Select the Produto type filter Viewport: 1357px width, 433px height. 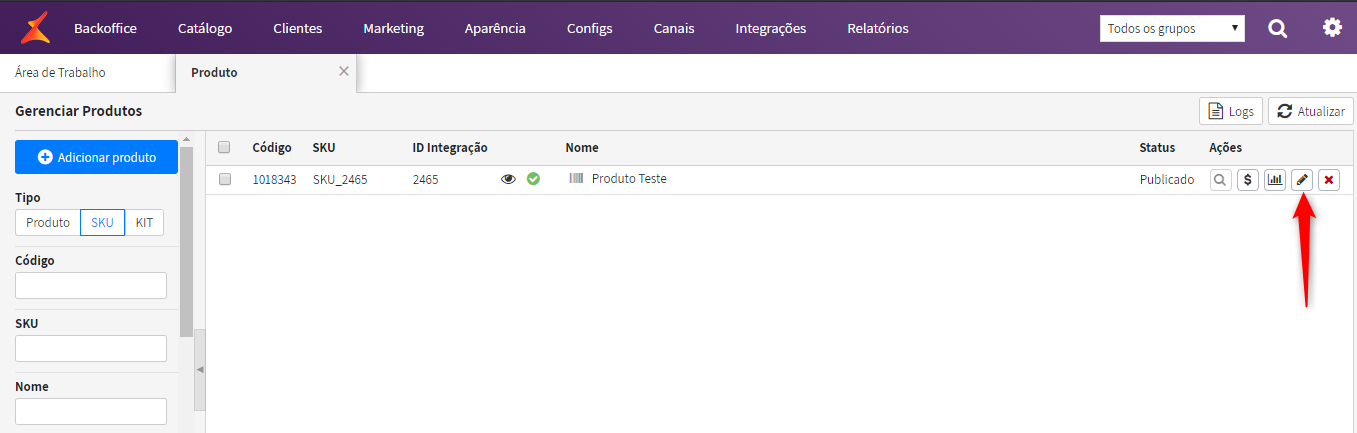pyautogui.click(x=48, y=222)
